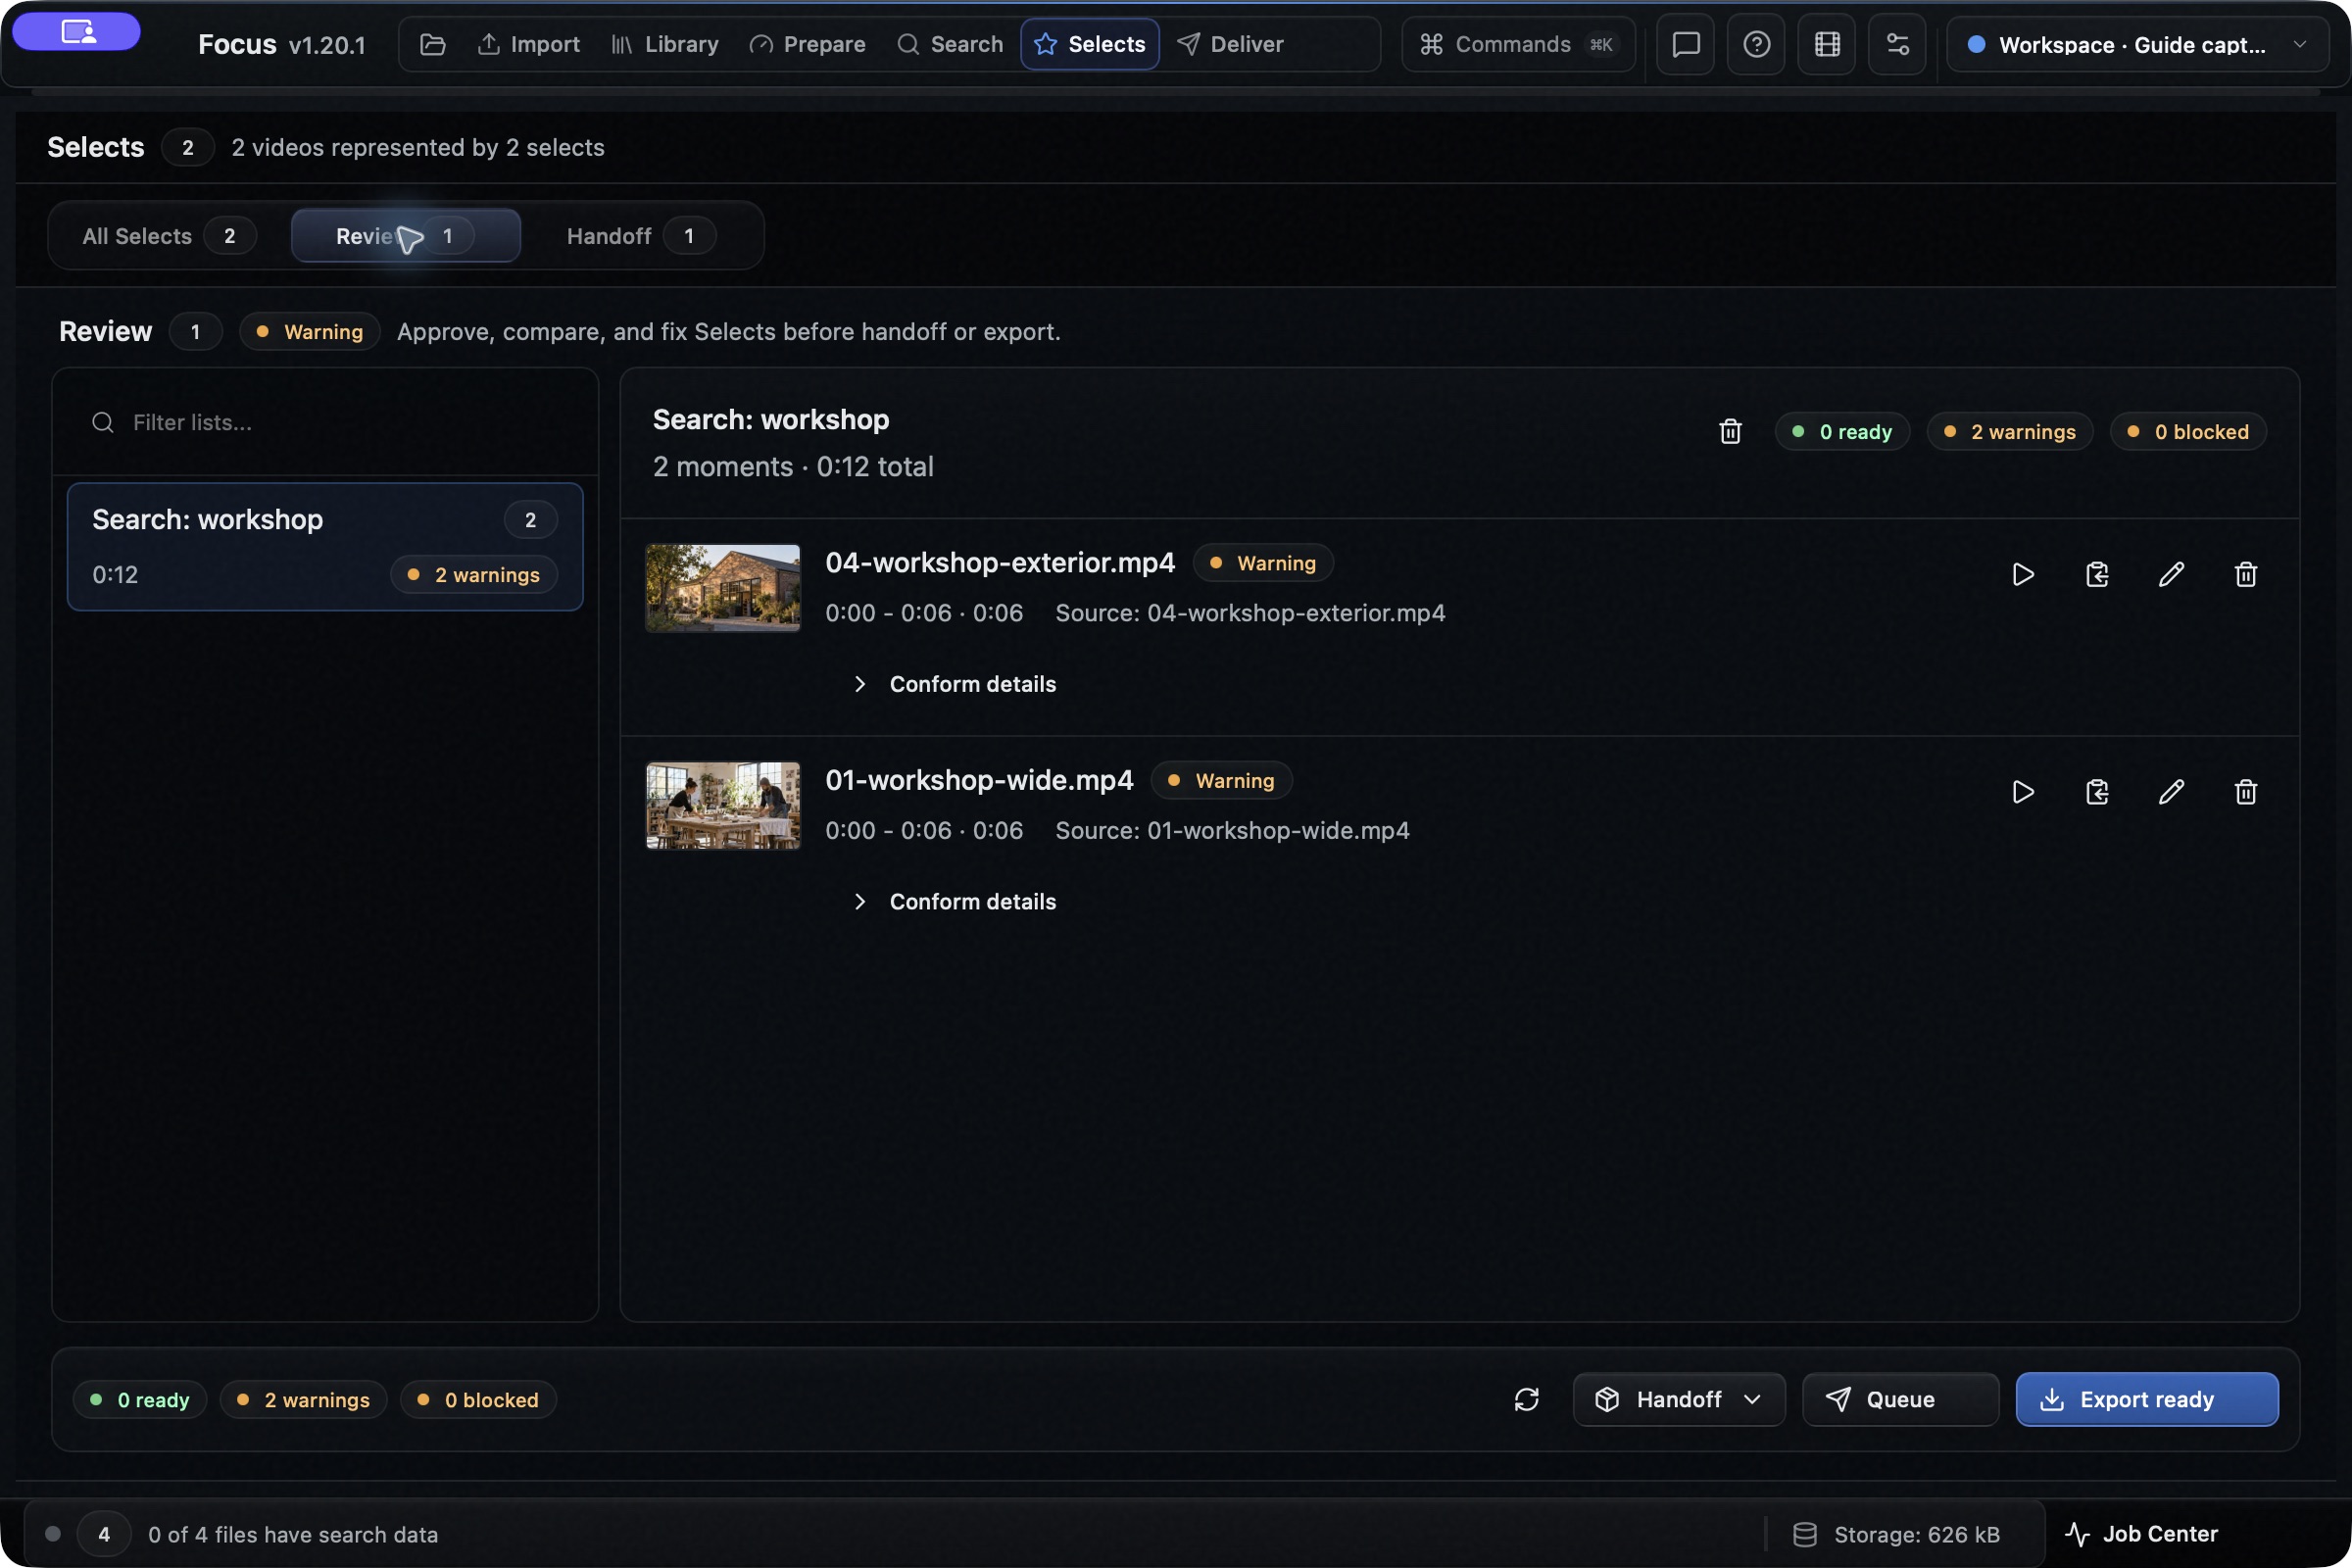Open the help question mark icon
2352x1568 pixels.
(x=1756, y=44)
